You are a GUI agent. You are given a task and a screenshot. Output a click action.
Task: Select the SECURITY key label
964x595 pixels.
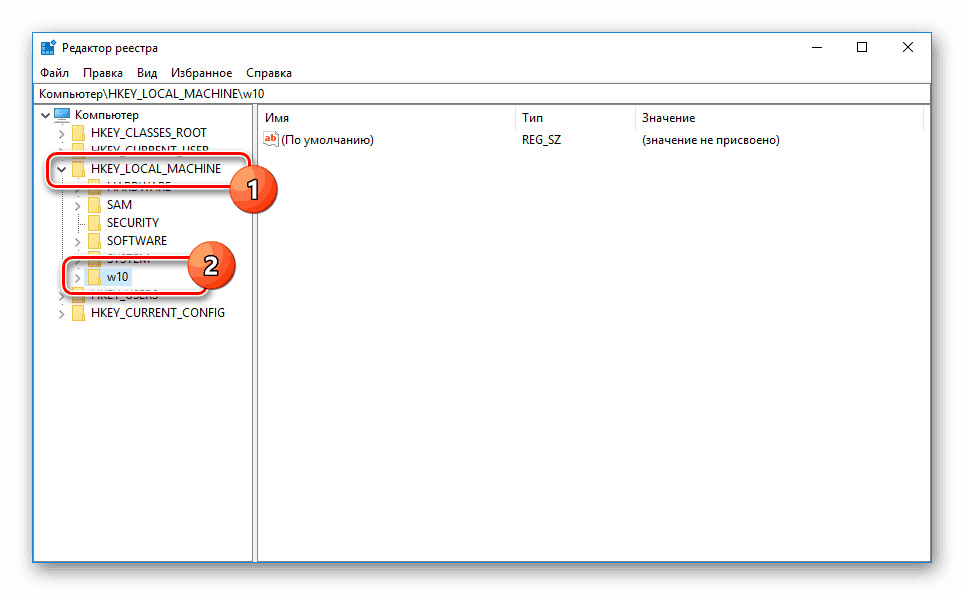click(133, 223)
